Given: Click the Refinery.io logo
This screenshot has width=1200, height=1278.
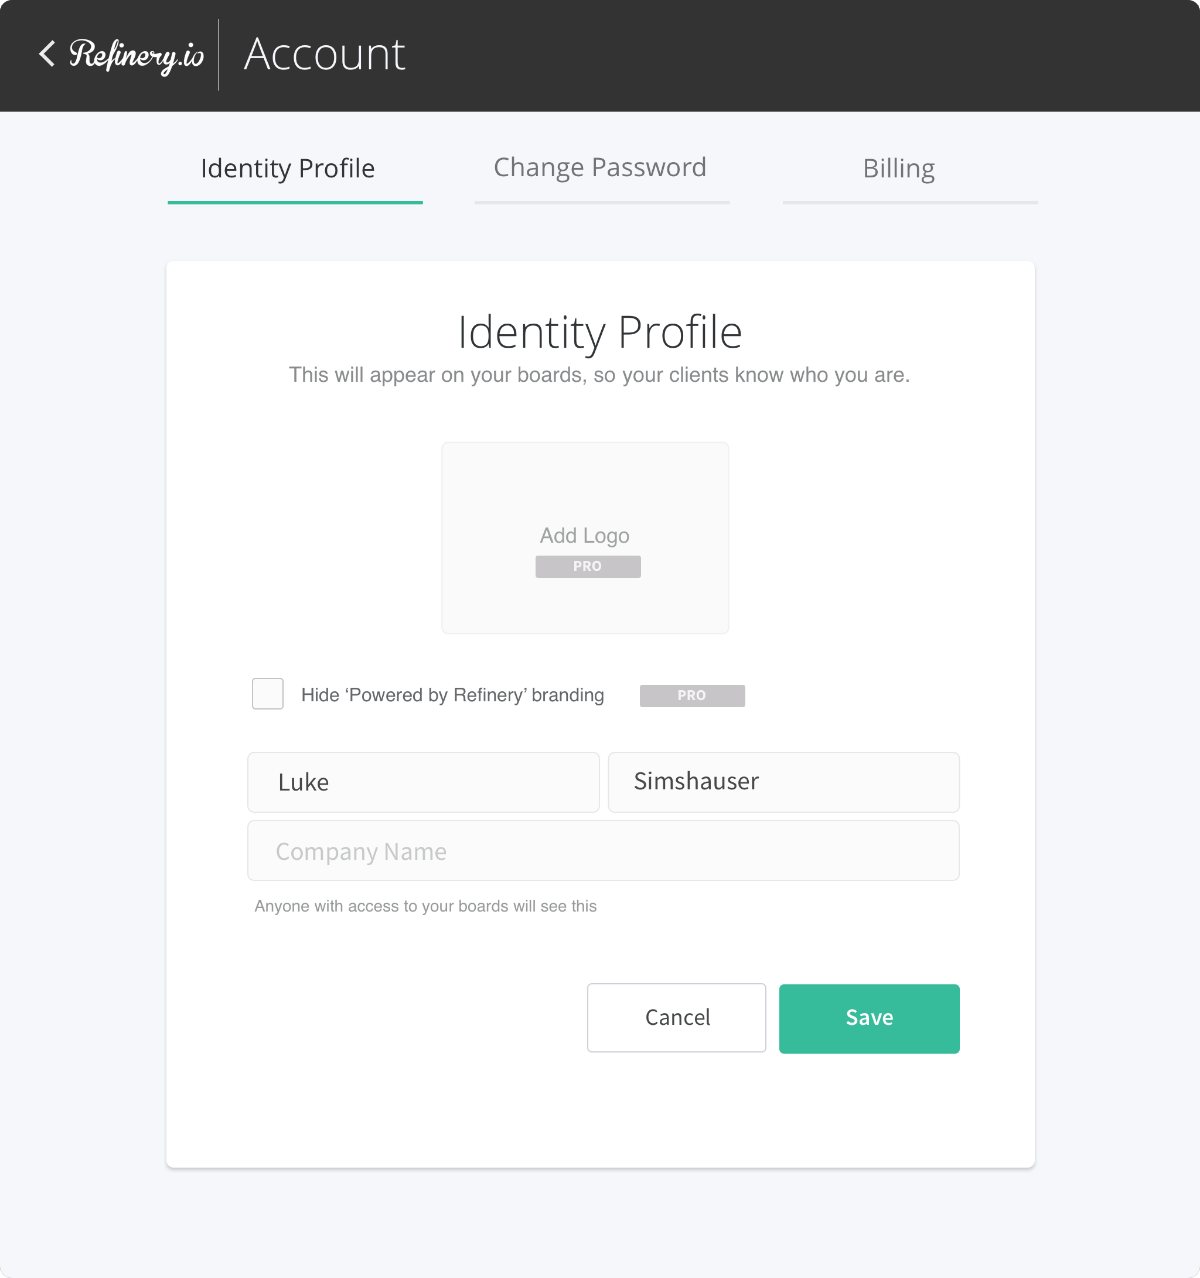Looking at the screenshot, I should pos(136,55).
